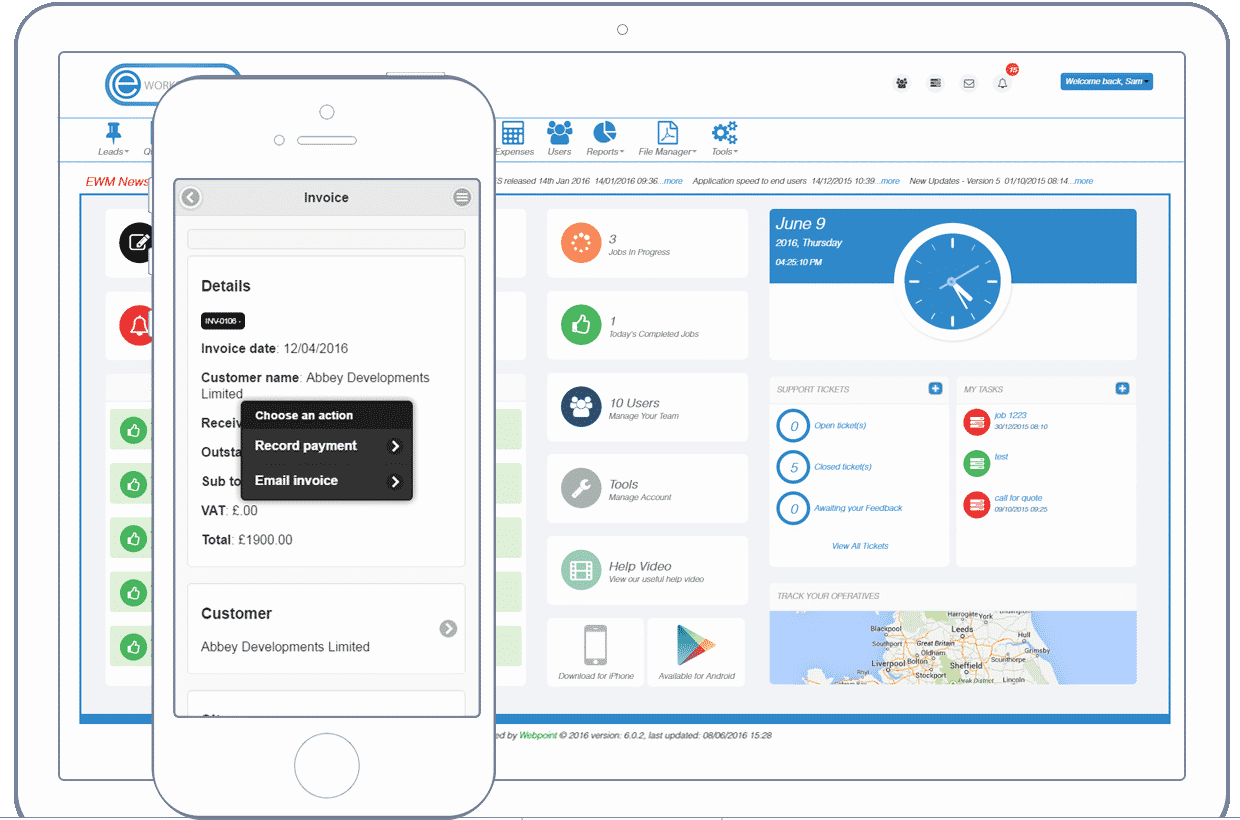This screenshot has height=820, width=1240.
Task: Click the team users icon in the header
Action: (x=902, y=83)
